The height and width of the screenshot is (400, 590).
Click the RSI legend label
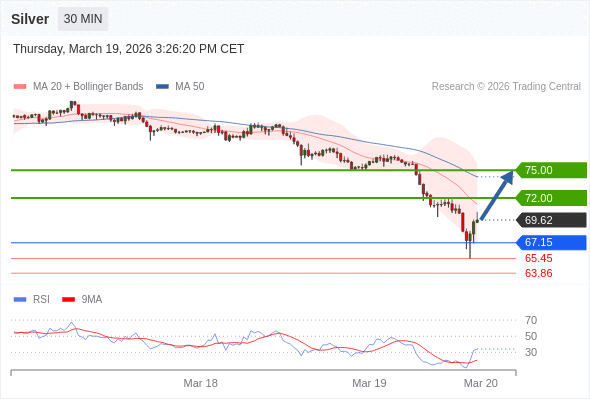(x=41, y=300)
